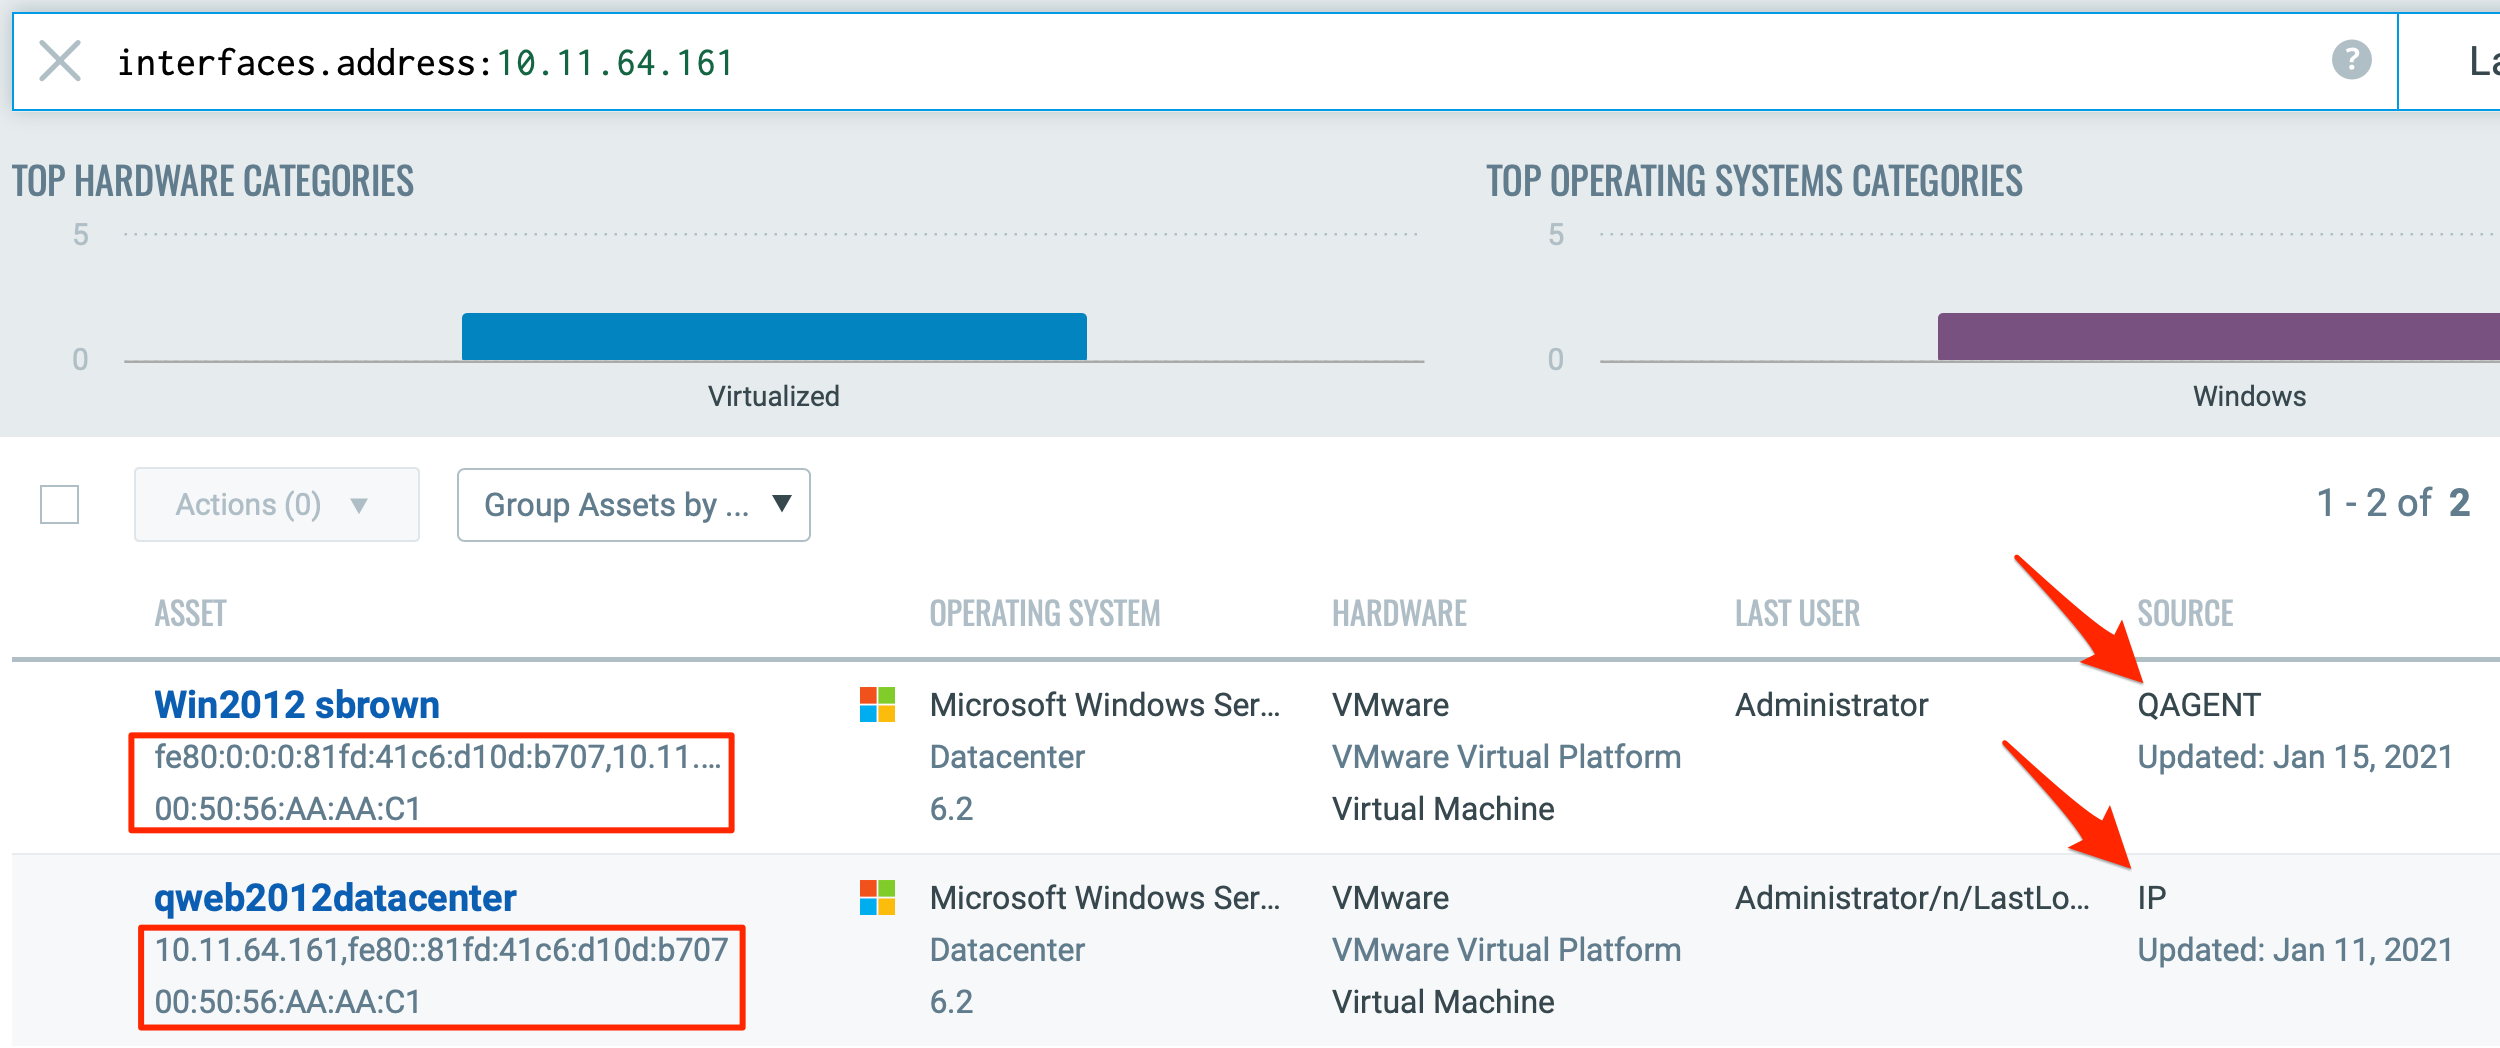Image resolution: width=2500 pixels, height=1048 pixels.
Task: Click address 10.11.64.161,fe80::81fd:41c6:d10d:b707
Action: [x=441, y=950]
